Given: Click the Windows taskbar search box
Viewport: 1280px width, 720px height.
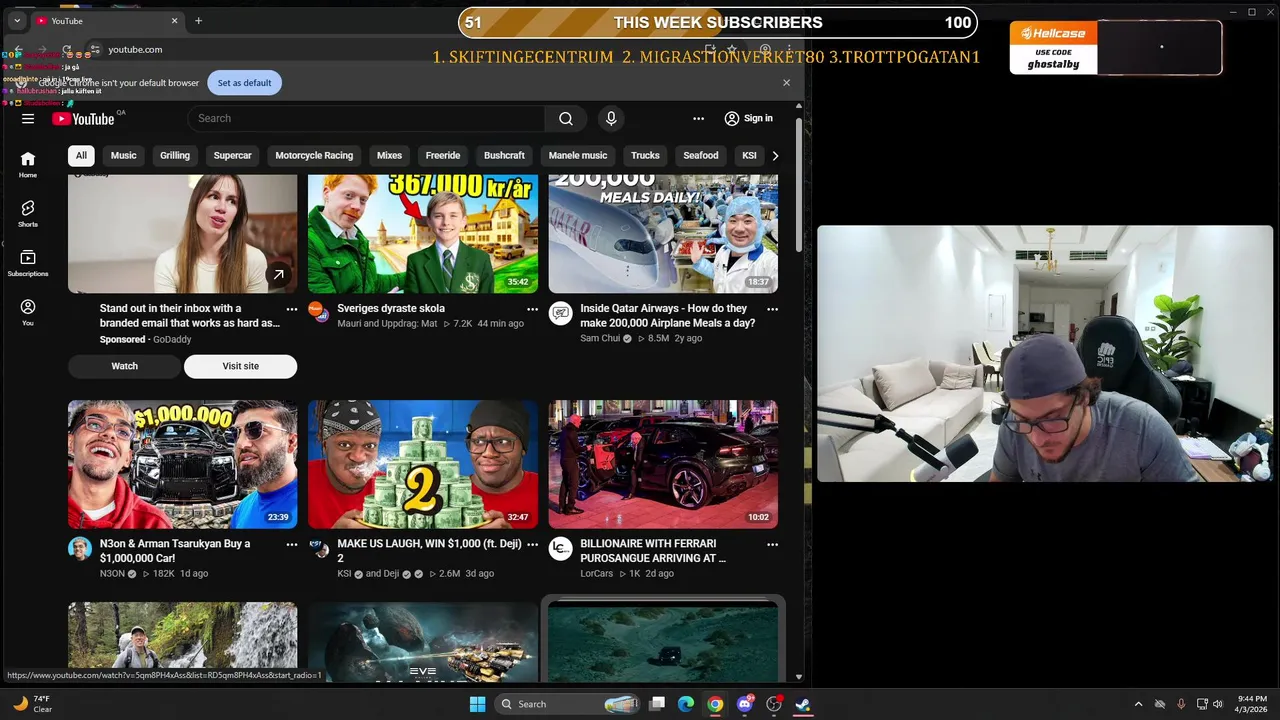Looking at the screenshot, I should pyautogui.click(x=567, y=704).
